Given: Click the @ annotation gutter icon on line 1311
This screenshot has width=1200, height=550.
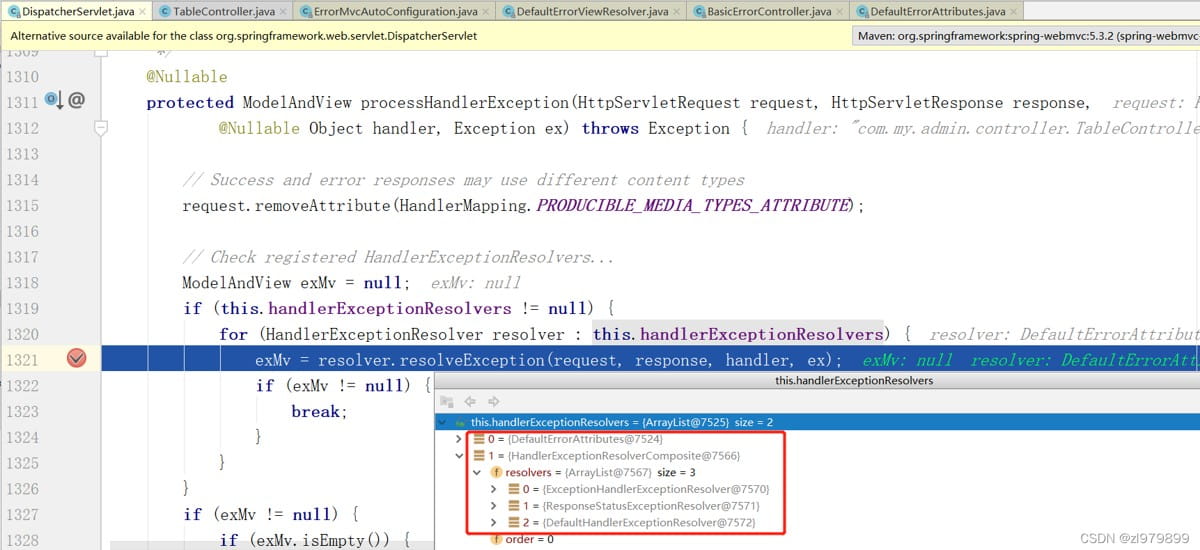Looking at the screenshot, I should pyautogui.click(x=76, y=101).
